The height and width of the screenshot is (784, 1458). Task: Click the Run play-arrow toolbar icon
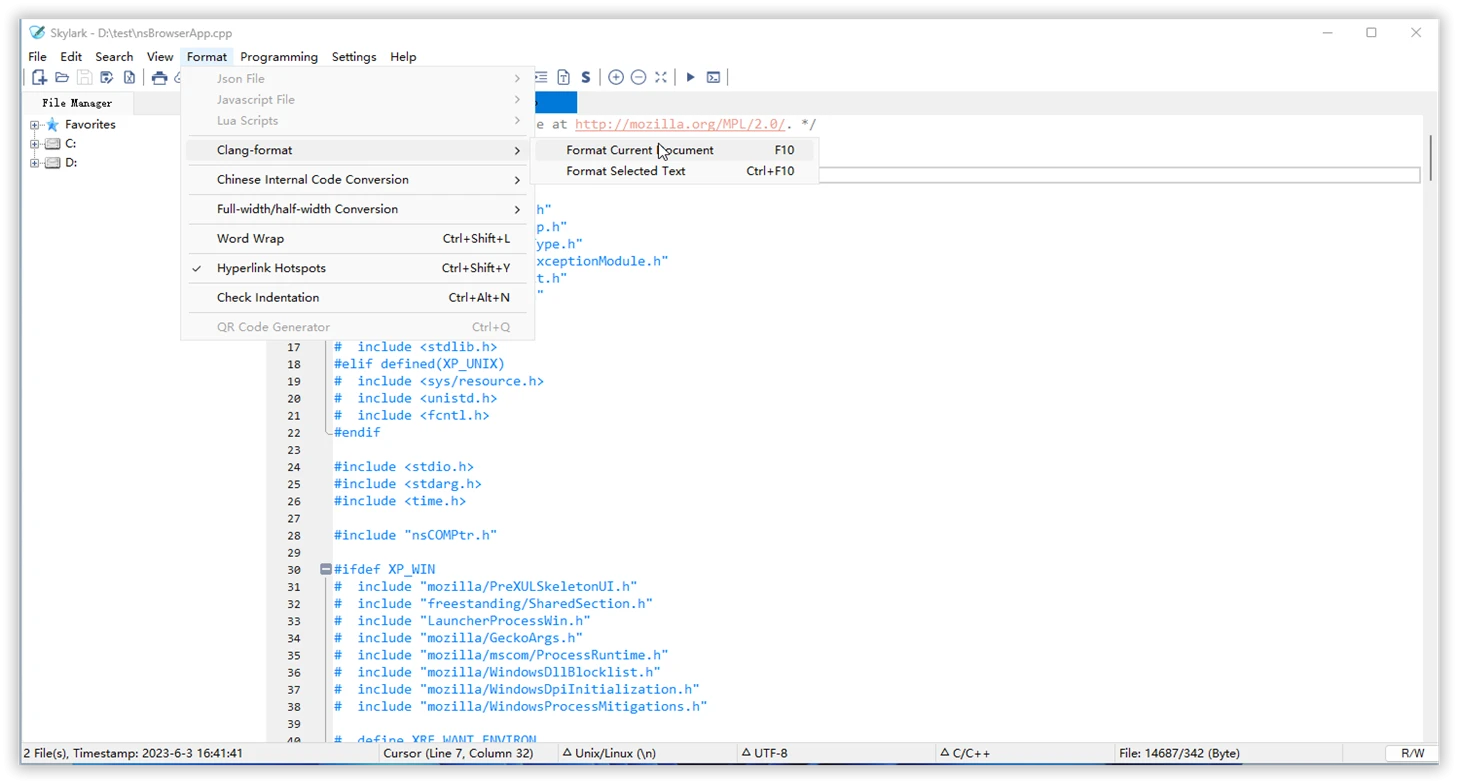pos(690,77)
